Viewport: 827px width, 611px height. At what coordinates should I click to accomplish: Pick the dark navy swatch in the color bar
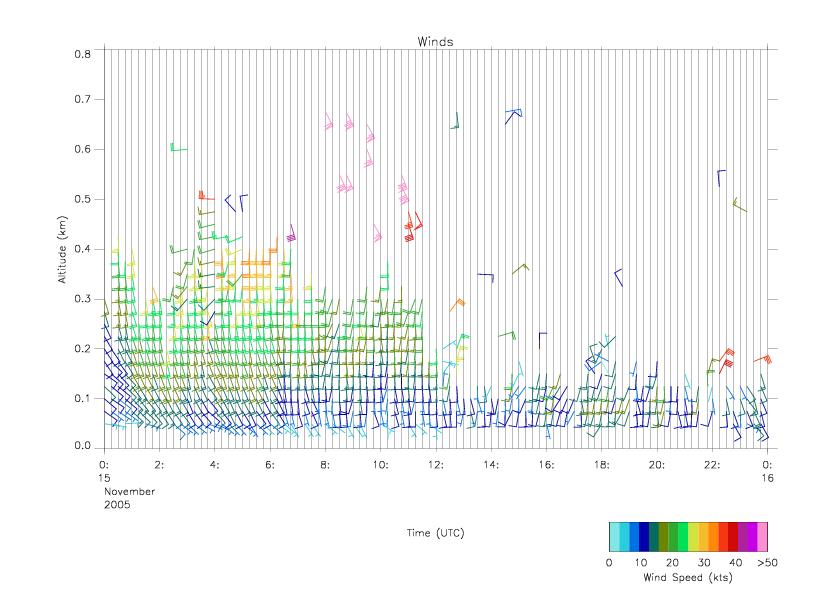pos(644,537)
